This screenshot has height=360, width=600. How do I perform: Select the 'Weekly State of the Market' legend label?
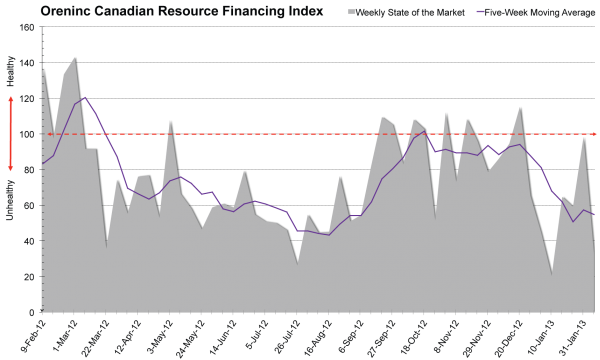coord(410,13)
